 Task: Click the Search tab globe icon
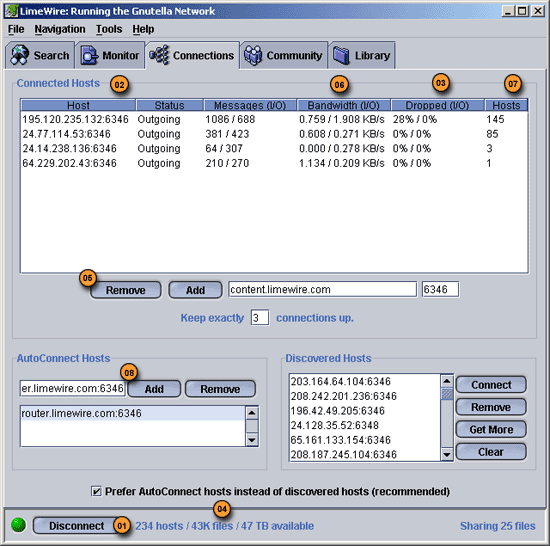(19, 55)
